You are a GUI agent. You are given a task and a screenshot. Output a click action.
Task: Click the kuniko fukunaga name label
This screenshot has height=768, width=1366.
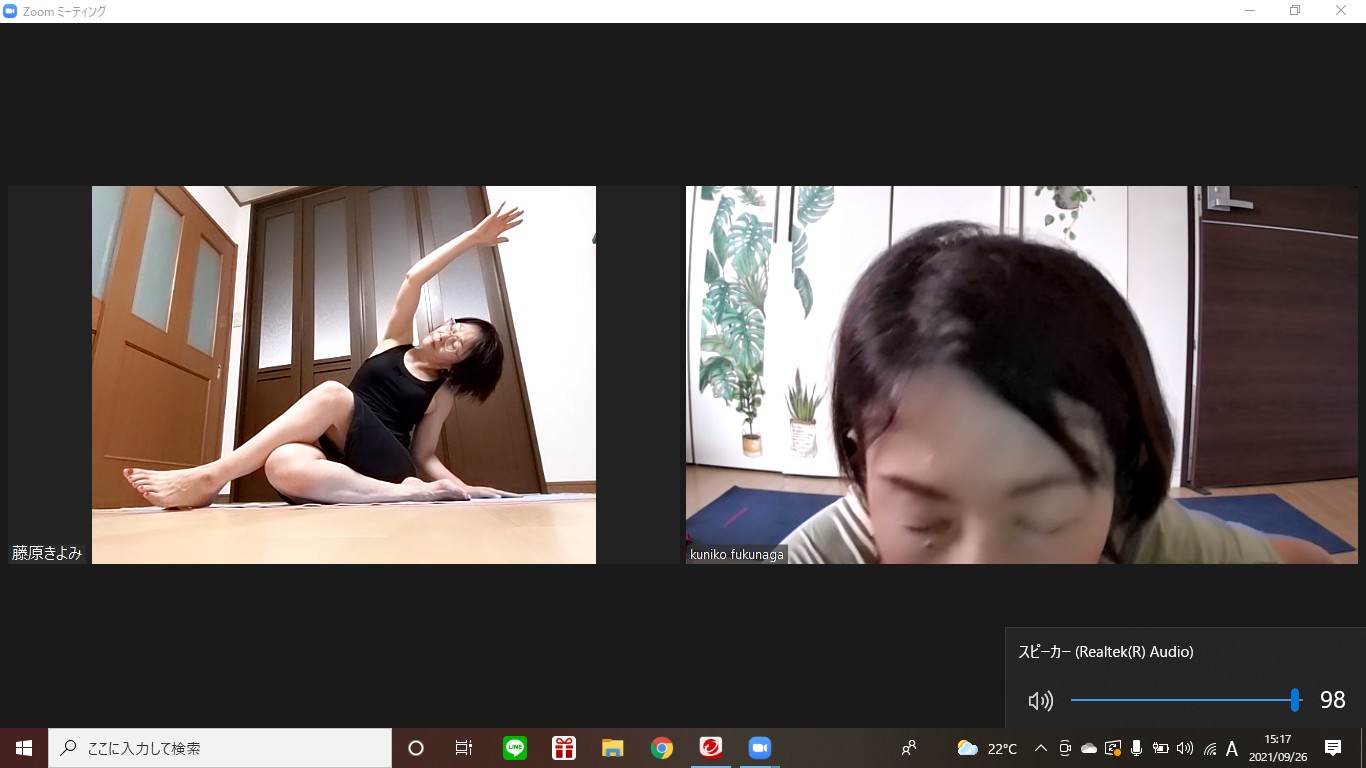[x=736, y=554]
